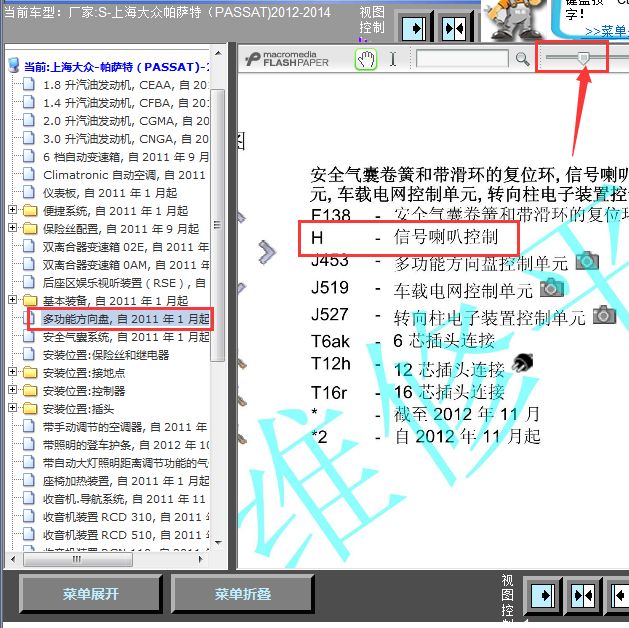629x628 pixels.
Task: Click the FlashPaper zoom slider handle
Action: 583,59
